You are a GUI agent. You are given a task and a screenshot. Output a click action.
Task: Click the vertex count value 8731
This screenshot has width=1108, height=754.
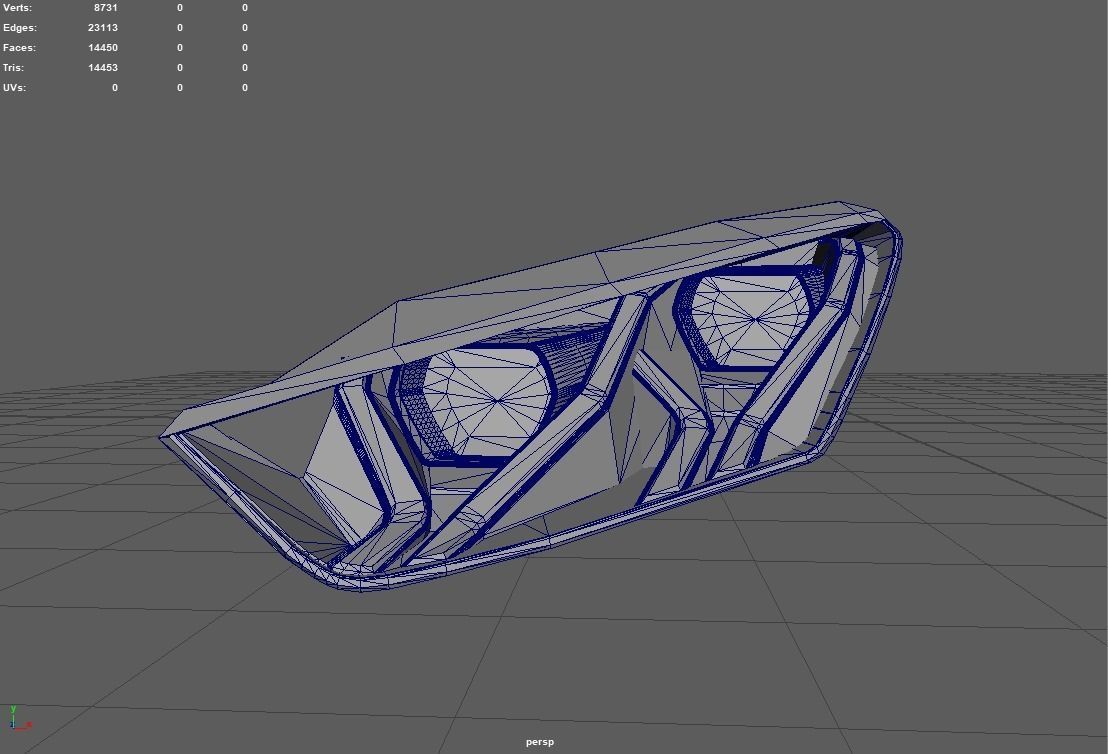point(106,8)
